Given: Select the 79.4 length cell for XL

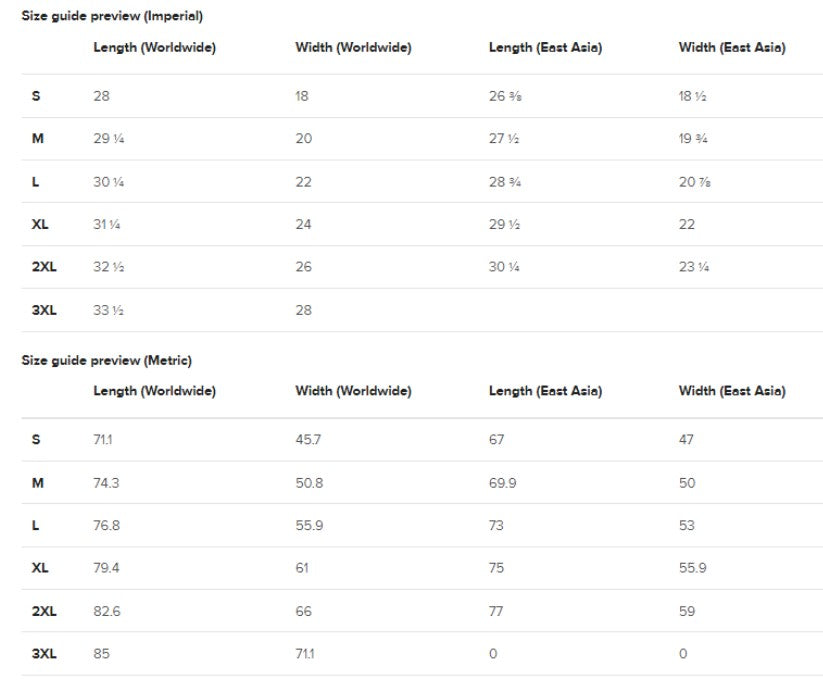Looking at the screenshot, I should [106, 568].
